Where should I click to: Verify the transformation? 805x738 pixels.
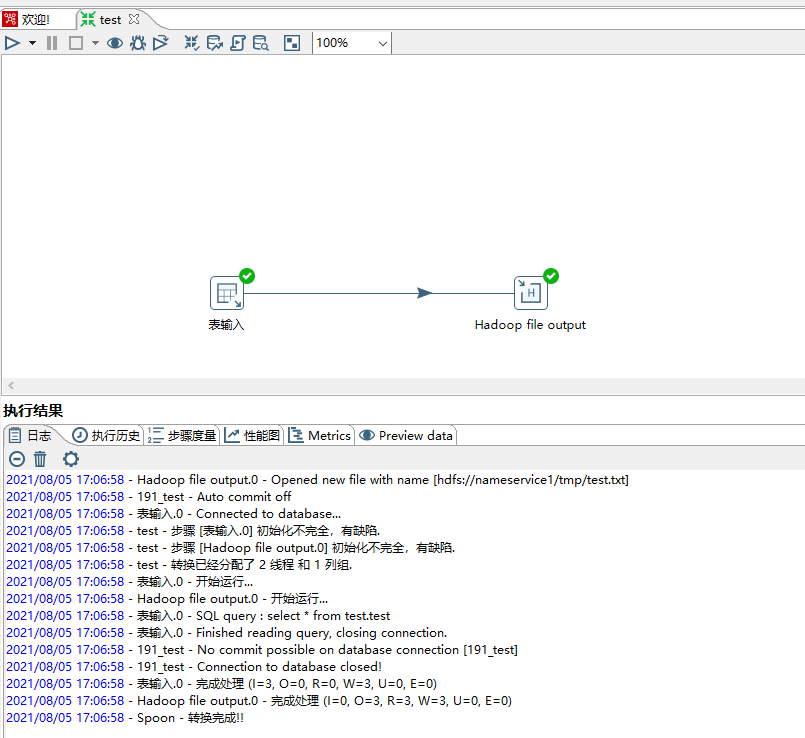tap(190, 43)
